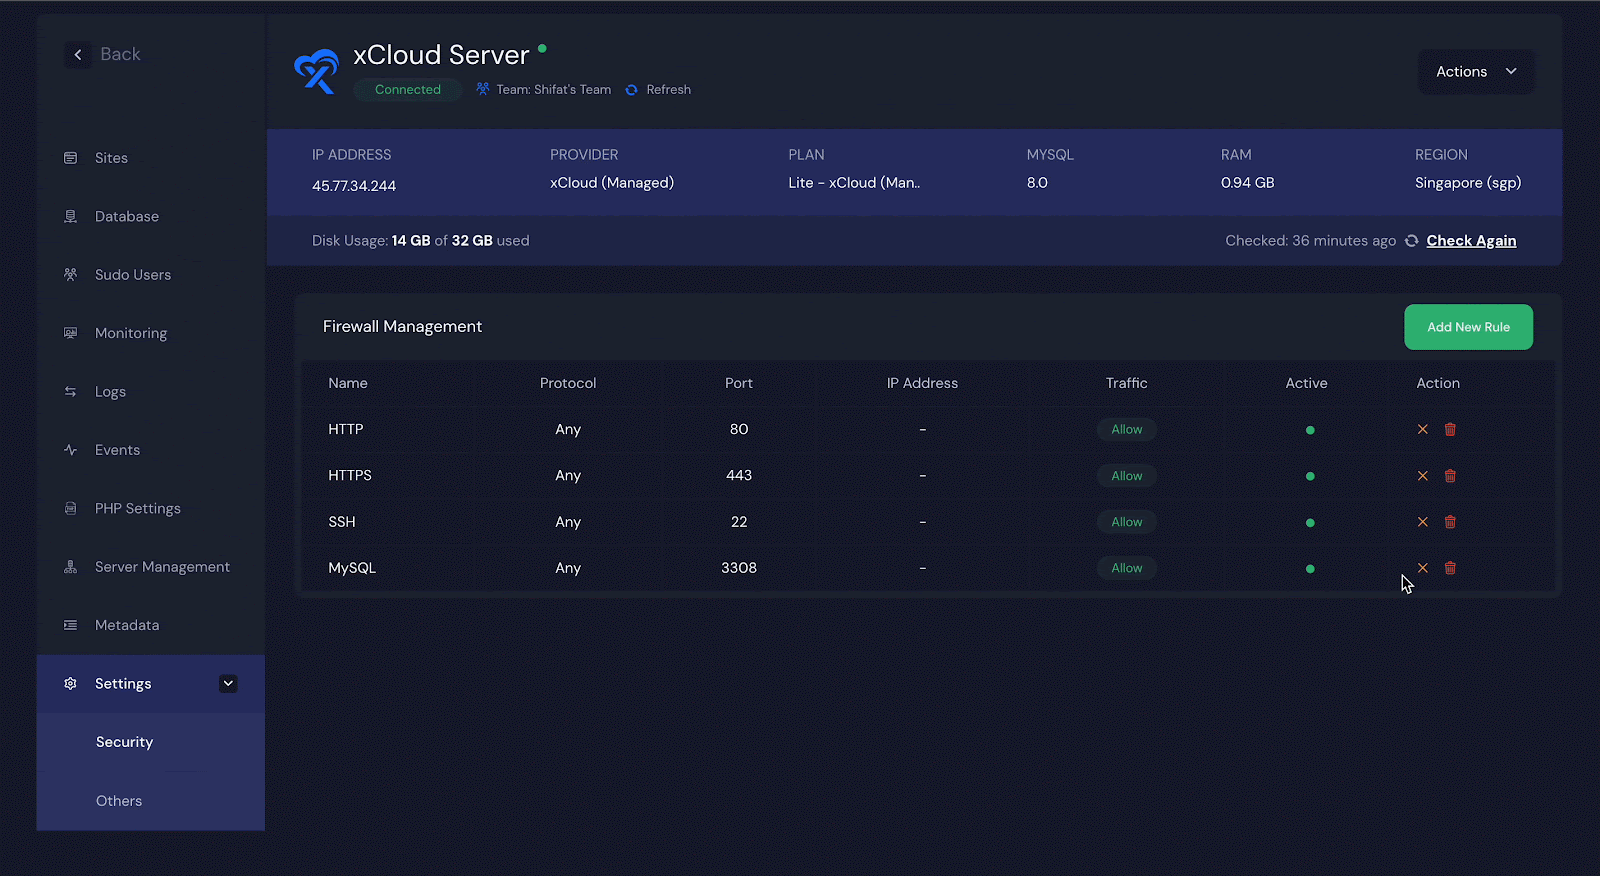Screen dimensions: 1600x876
Task: Click the Settings gear icon
Action: click(70, 684)
